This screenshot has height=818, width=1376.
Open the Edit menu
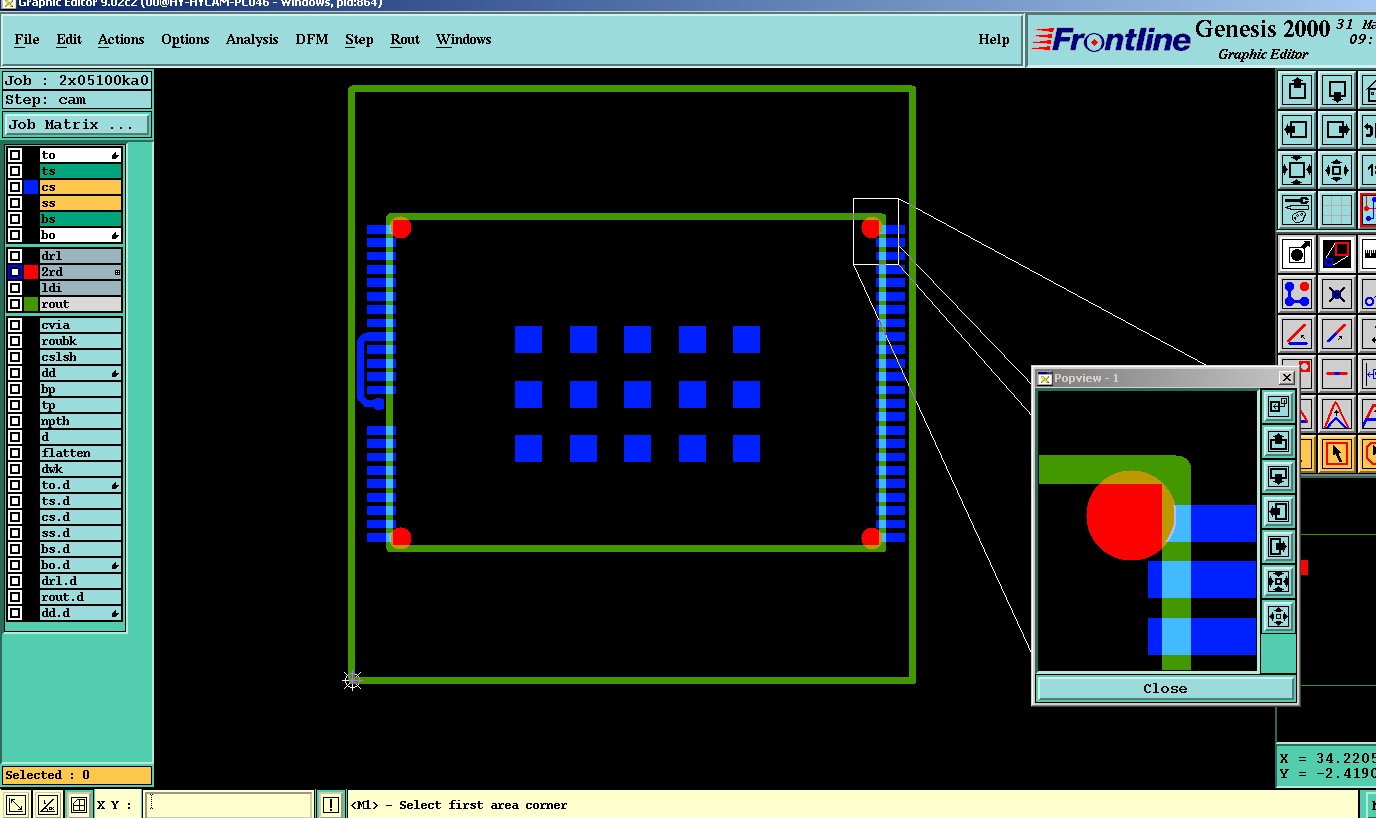pyautogui.click(x=69, y=39)
